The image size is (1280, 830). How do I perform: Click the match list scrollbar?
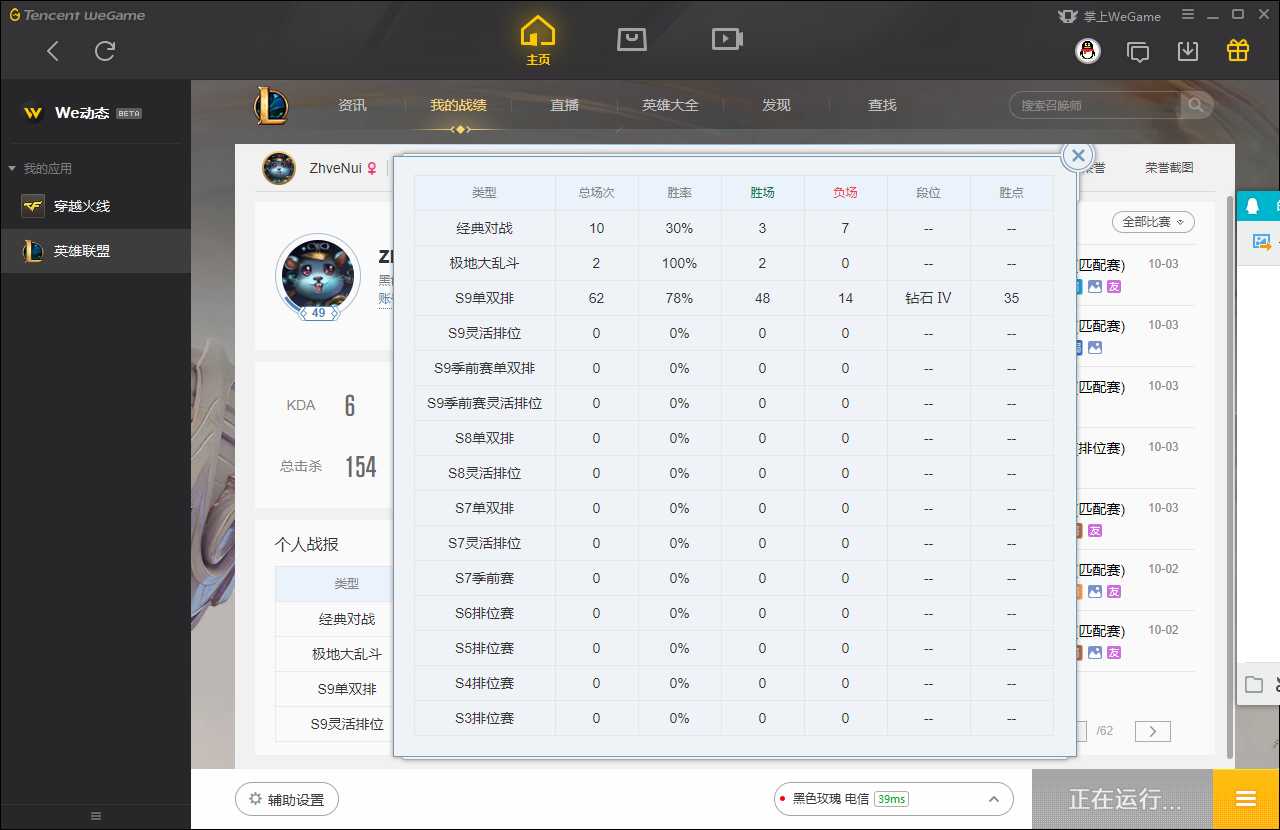[x=1230, y=479]
